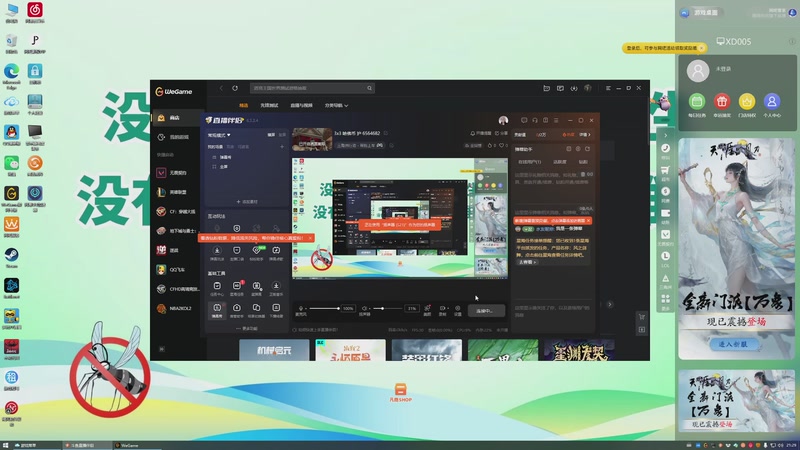Click 开播提醒 bell notification link
800x450 pixels.
tap(481, 133)
